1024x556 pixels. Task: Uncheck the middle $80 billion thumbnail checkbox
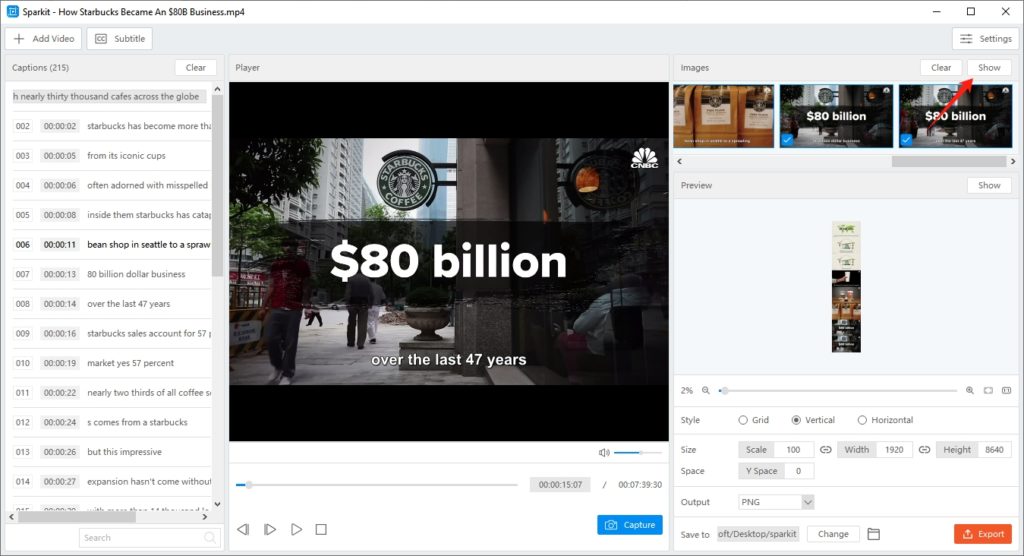(x=788, y=140)
